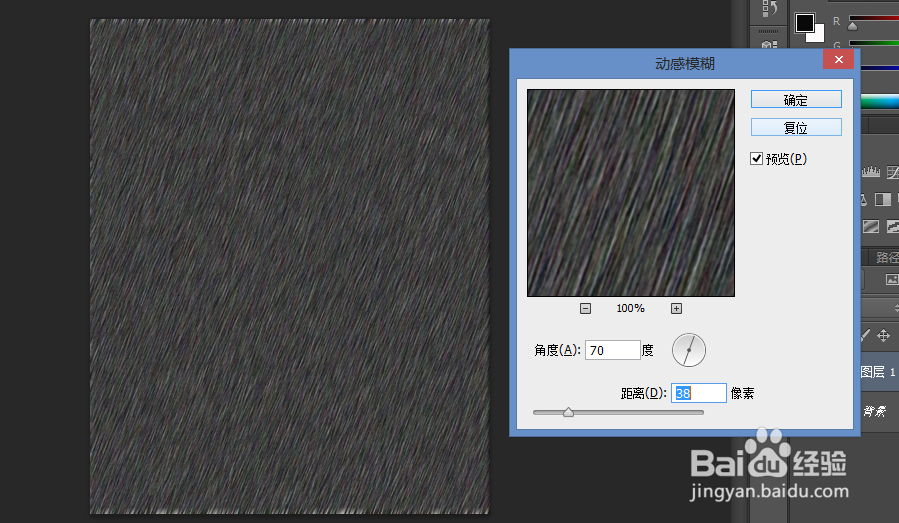Switch to the 路径 paths tab
This screenshot has width=899, height=523.
pos(888,257)
